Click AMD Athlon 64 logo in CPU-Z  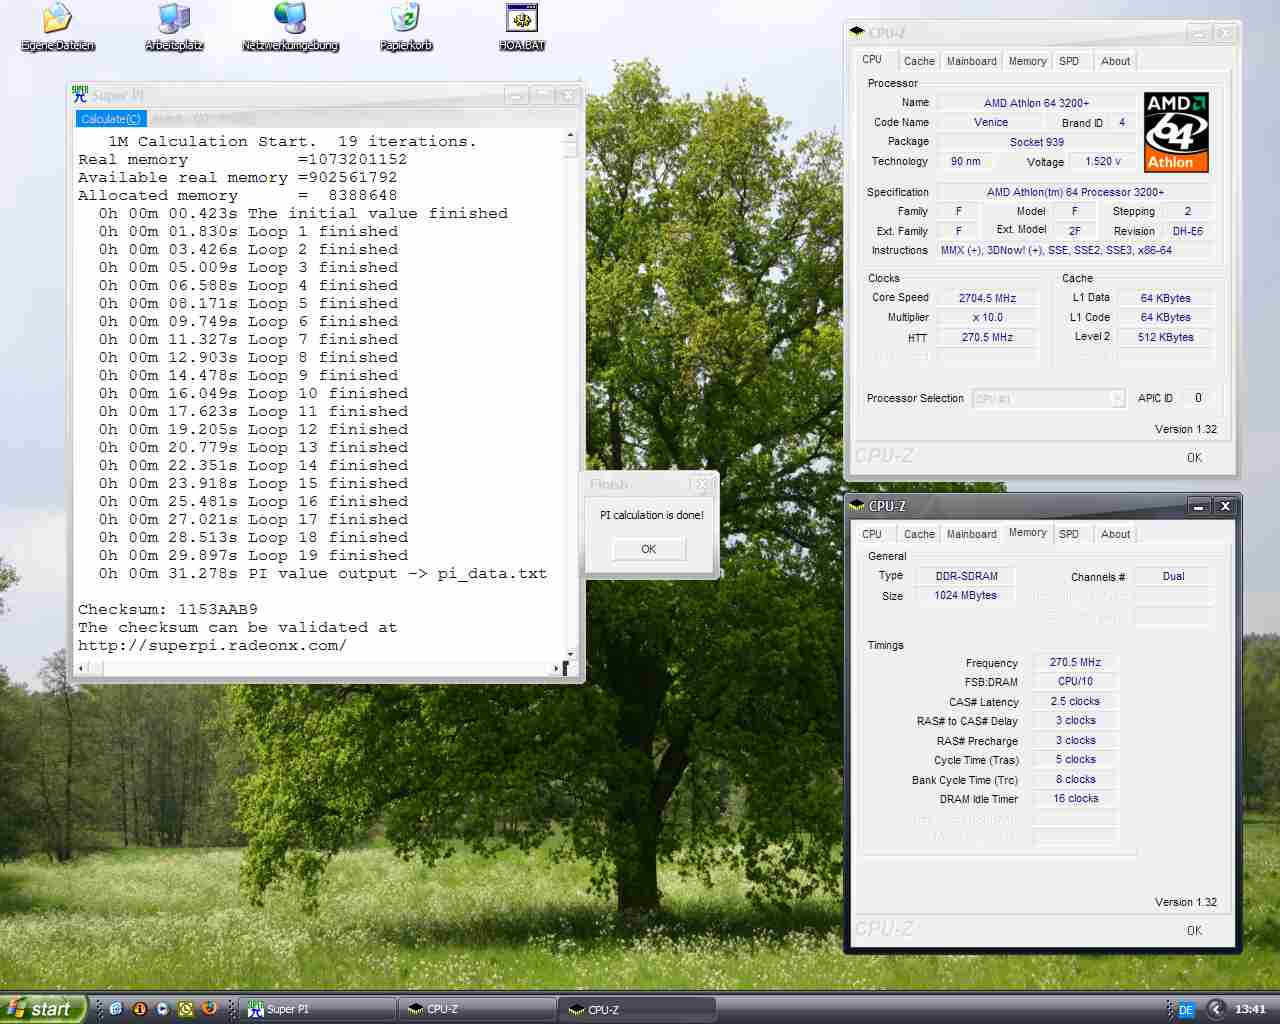1176,132
